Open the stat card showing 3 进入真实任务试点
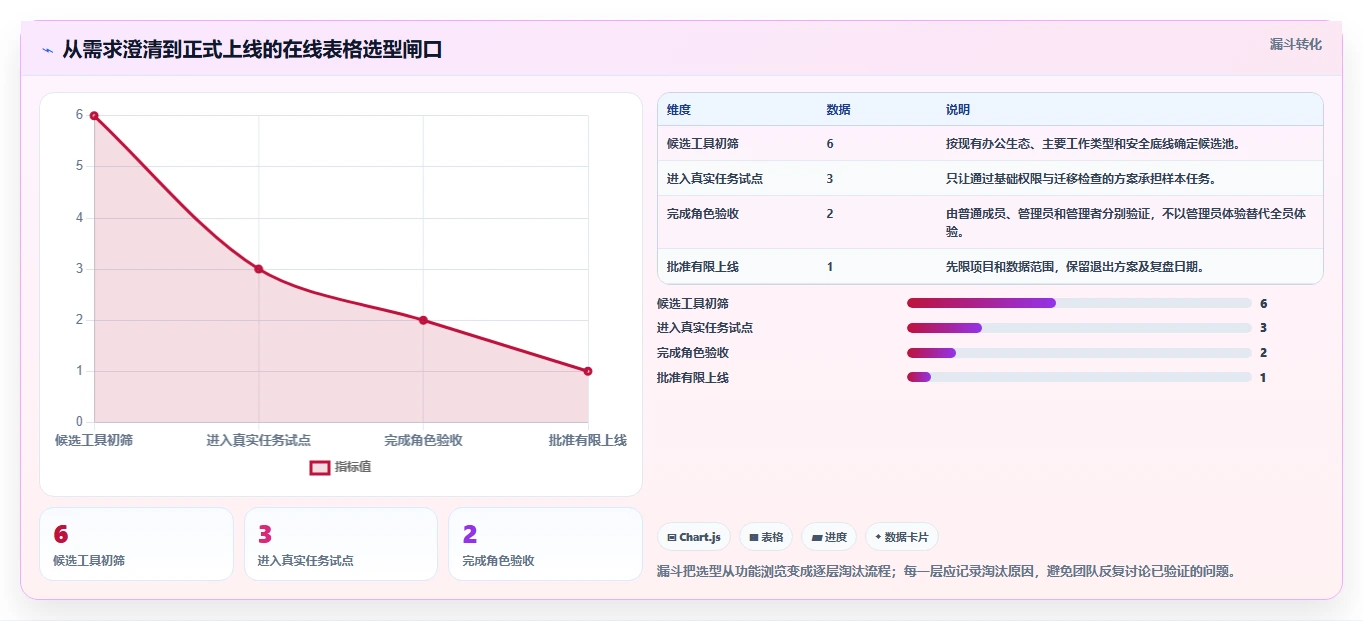This screenshot has height=621, width=1363. (x=341, y=544)
